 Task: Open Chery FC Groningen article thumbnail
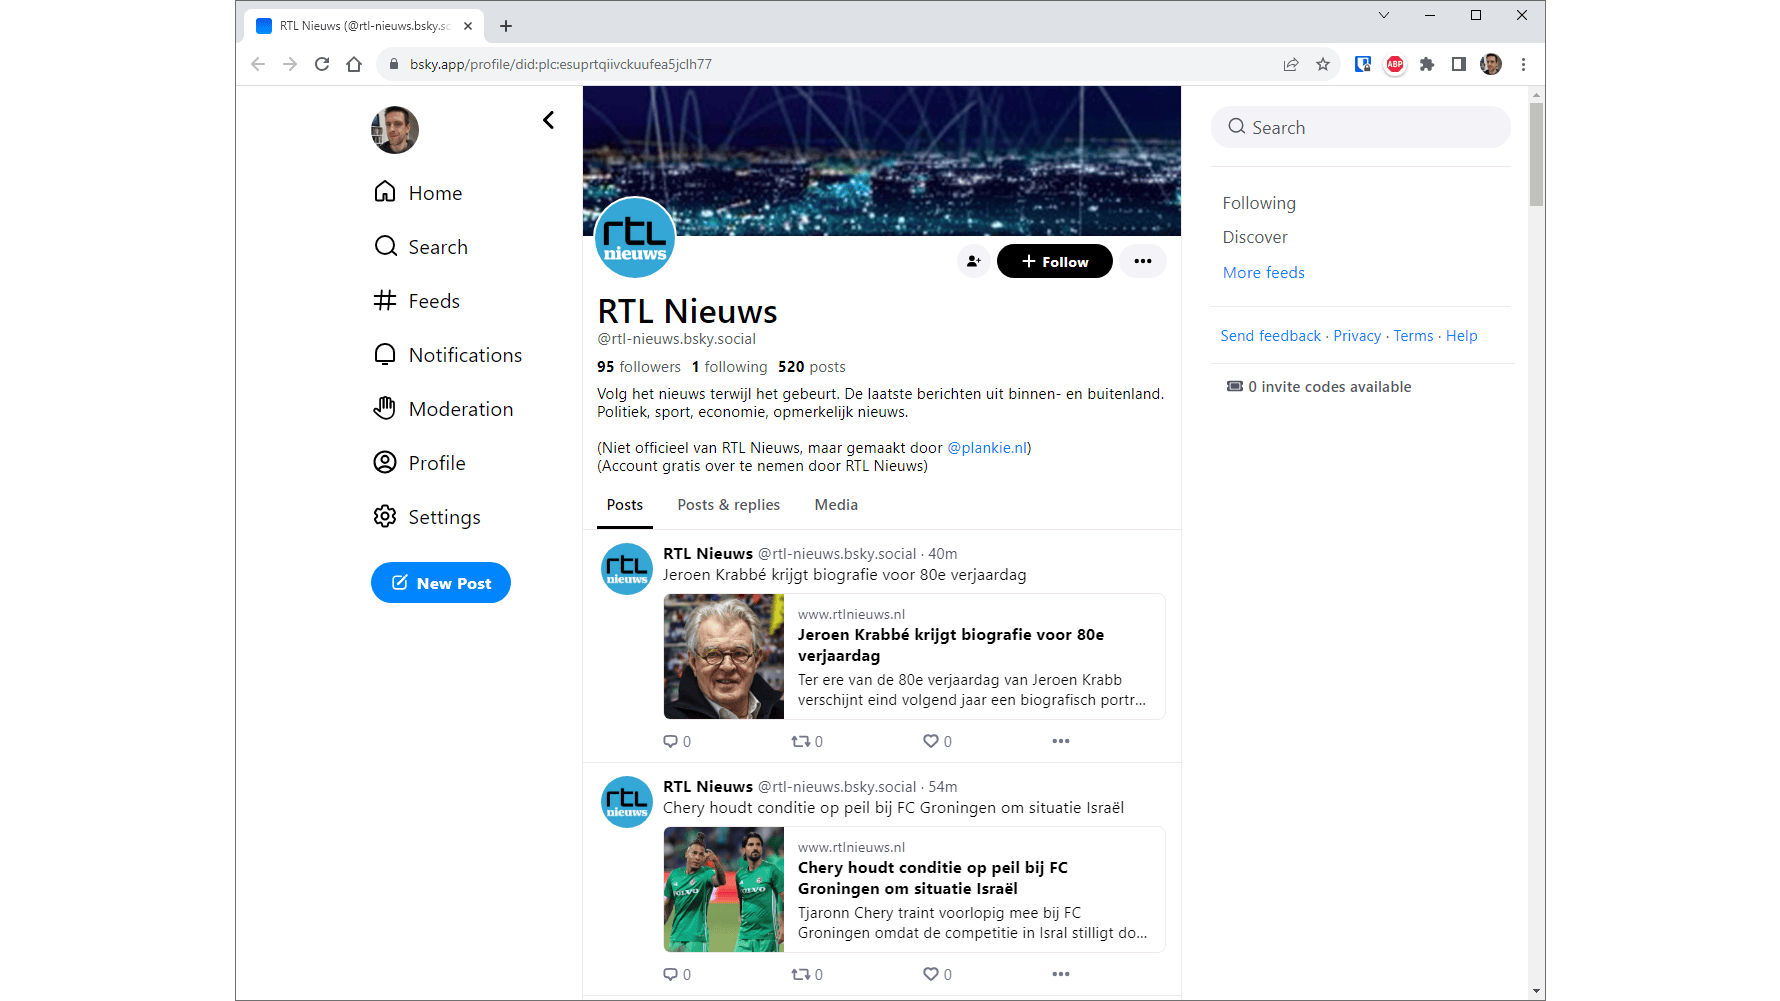tap(724, 889)
